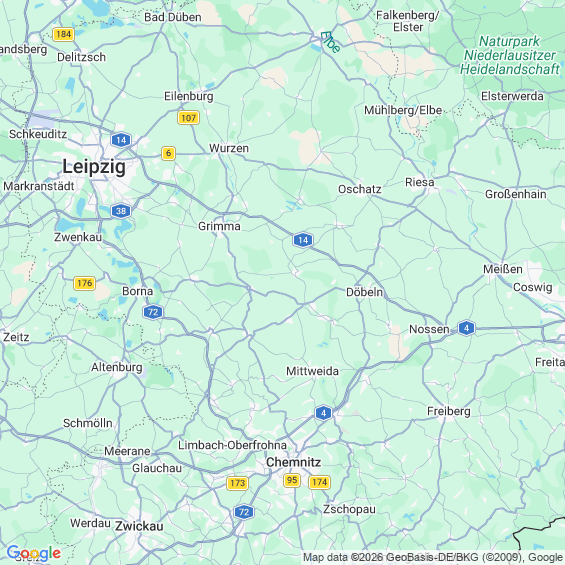565x565 pixels.
Task: Click the blue 72 shield near Borna
Action: pyautogui.click(x=153, y=312)
